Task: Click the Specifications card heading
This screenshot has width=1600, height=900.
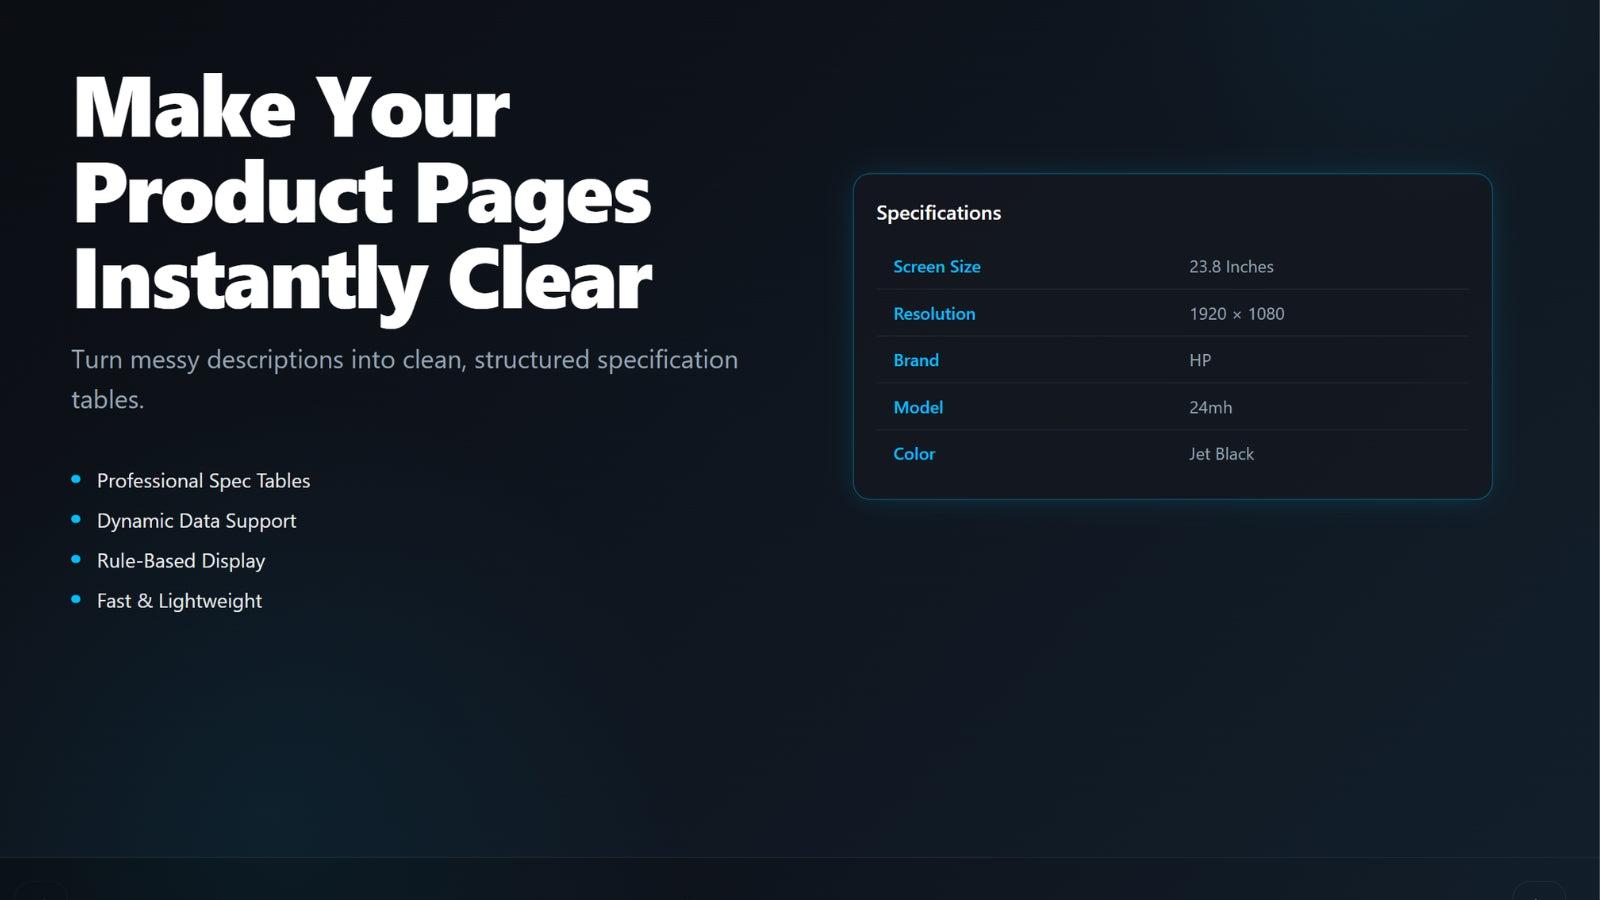Action: pos(938,213)
